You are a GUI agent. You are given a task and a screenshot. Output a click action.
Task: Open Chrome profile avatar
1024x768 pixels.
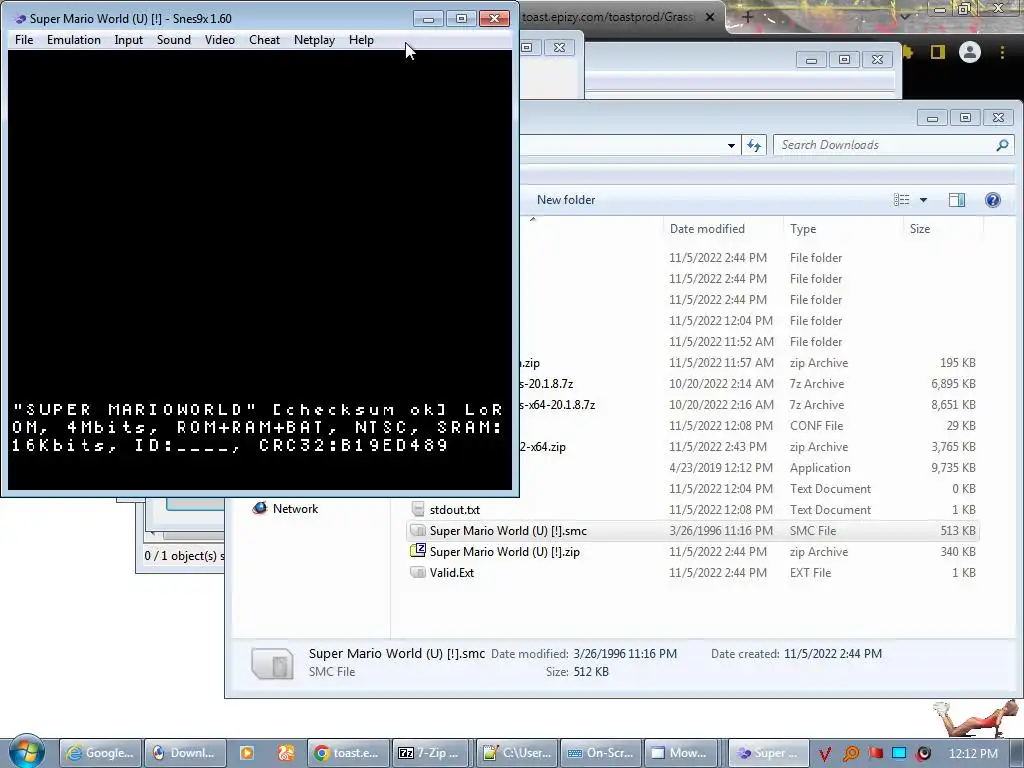(970, 52)
